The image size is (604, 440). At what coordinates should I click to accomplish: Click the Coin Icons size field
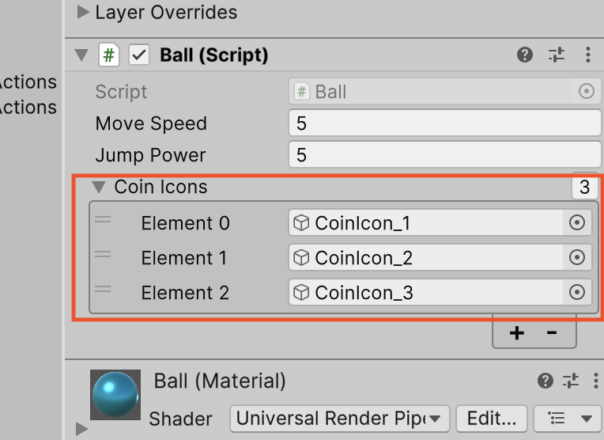point(585,187)
